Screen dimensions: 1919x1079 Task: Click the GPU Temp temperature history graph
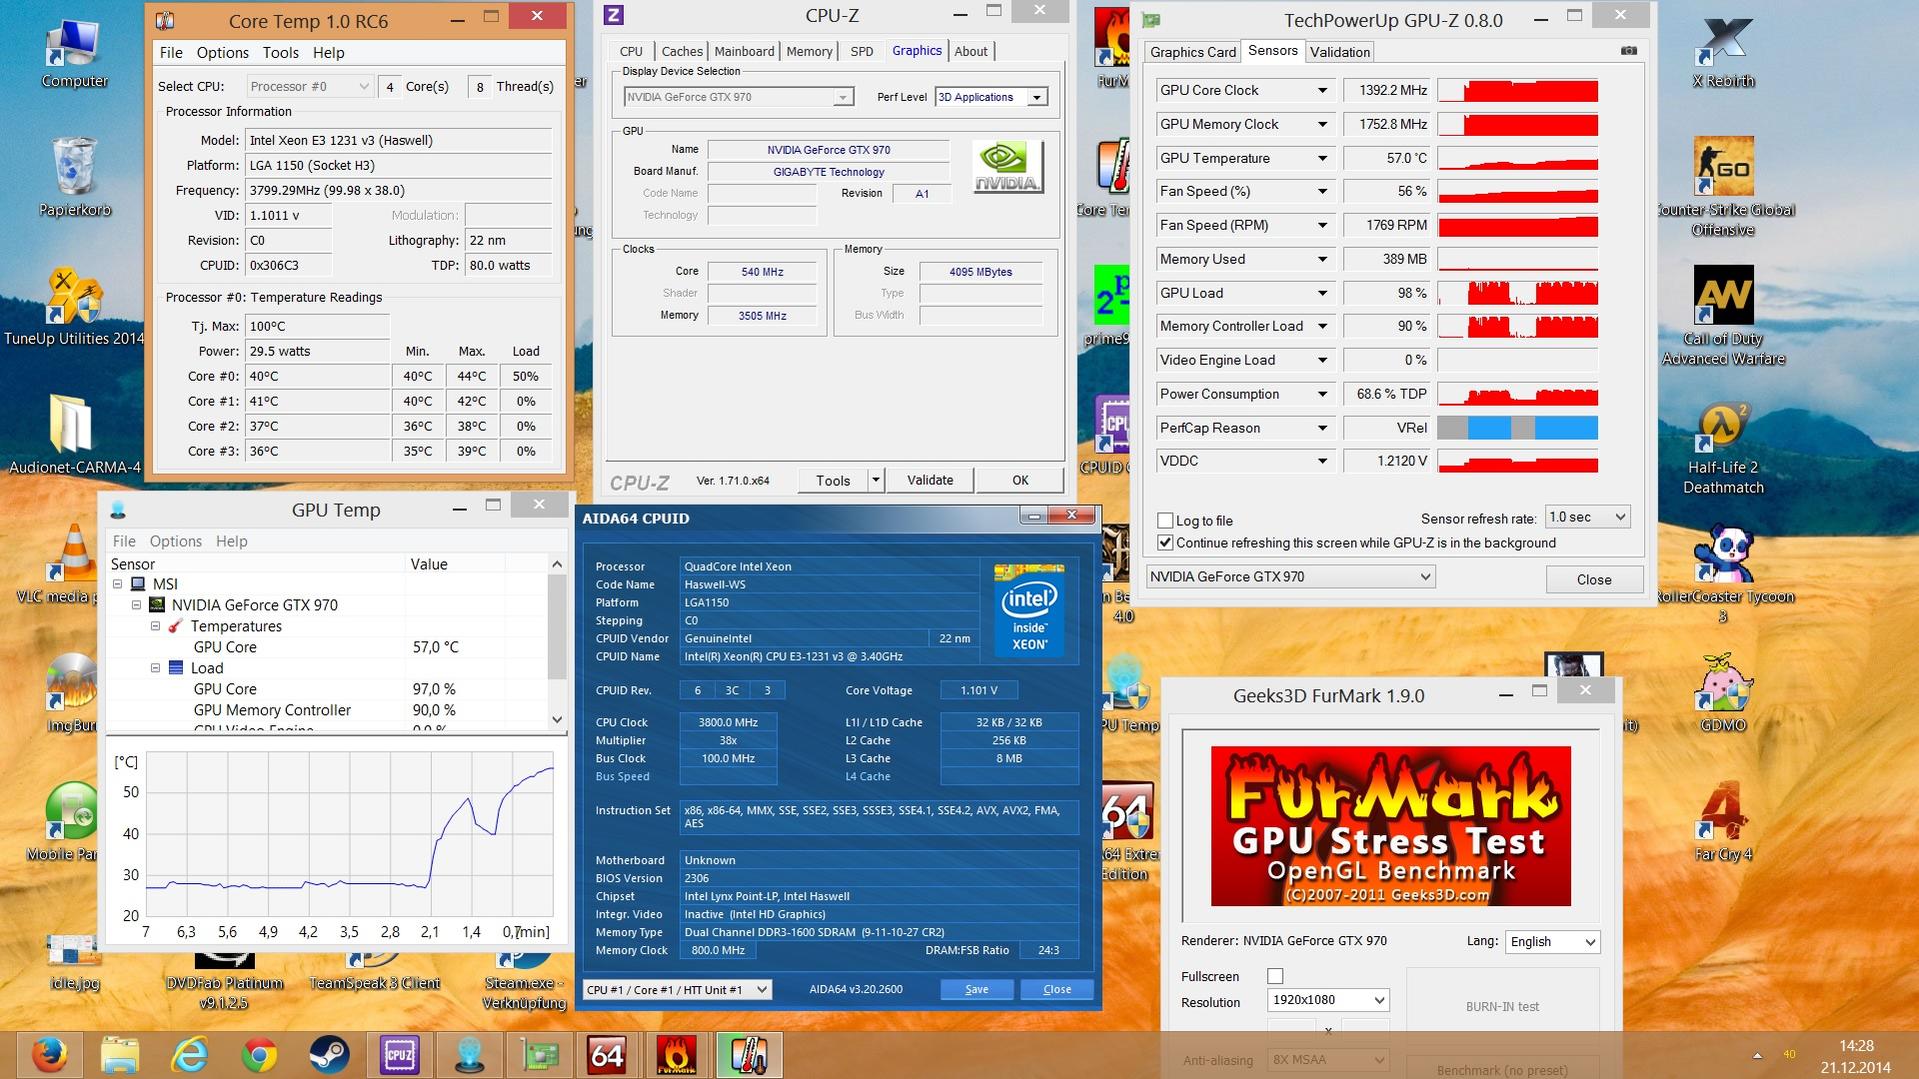click(x=349, y=834)
